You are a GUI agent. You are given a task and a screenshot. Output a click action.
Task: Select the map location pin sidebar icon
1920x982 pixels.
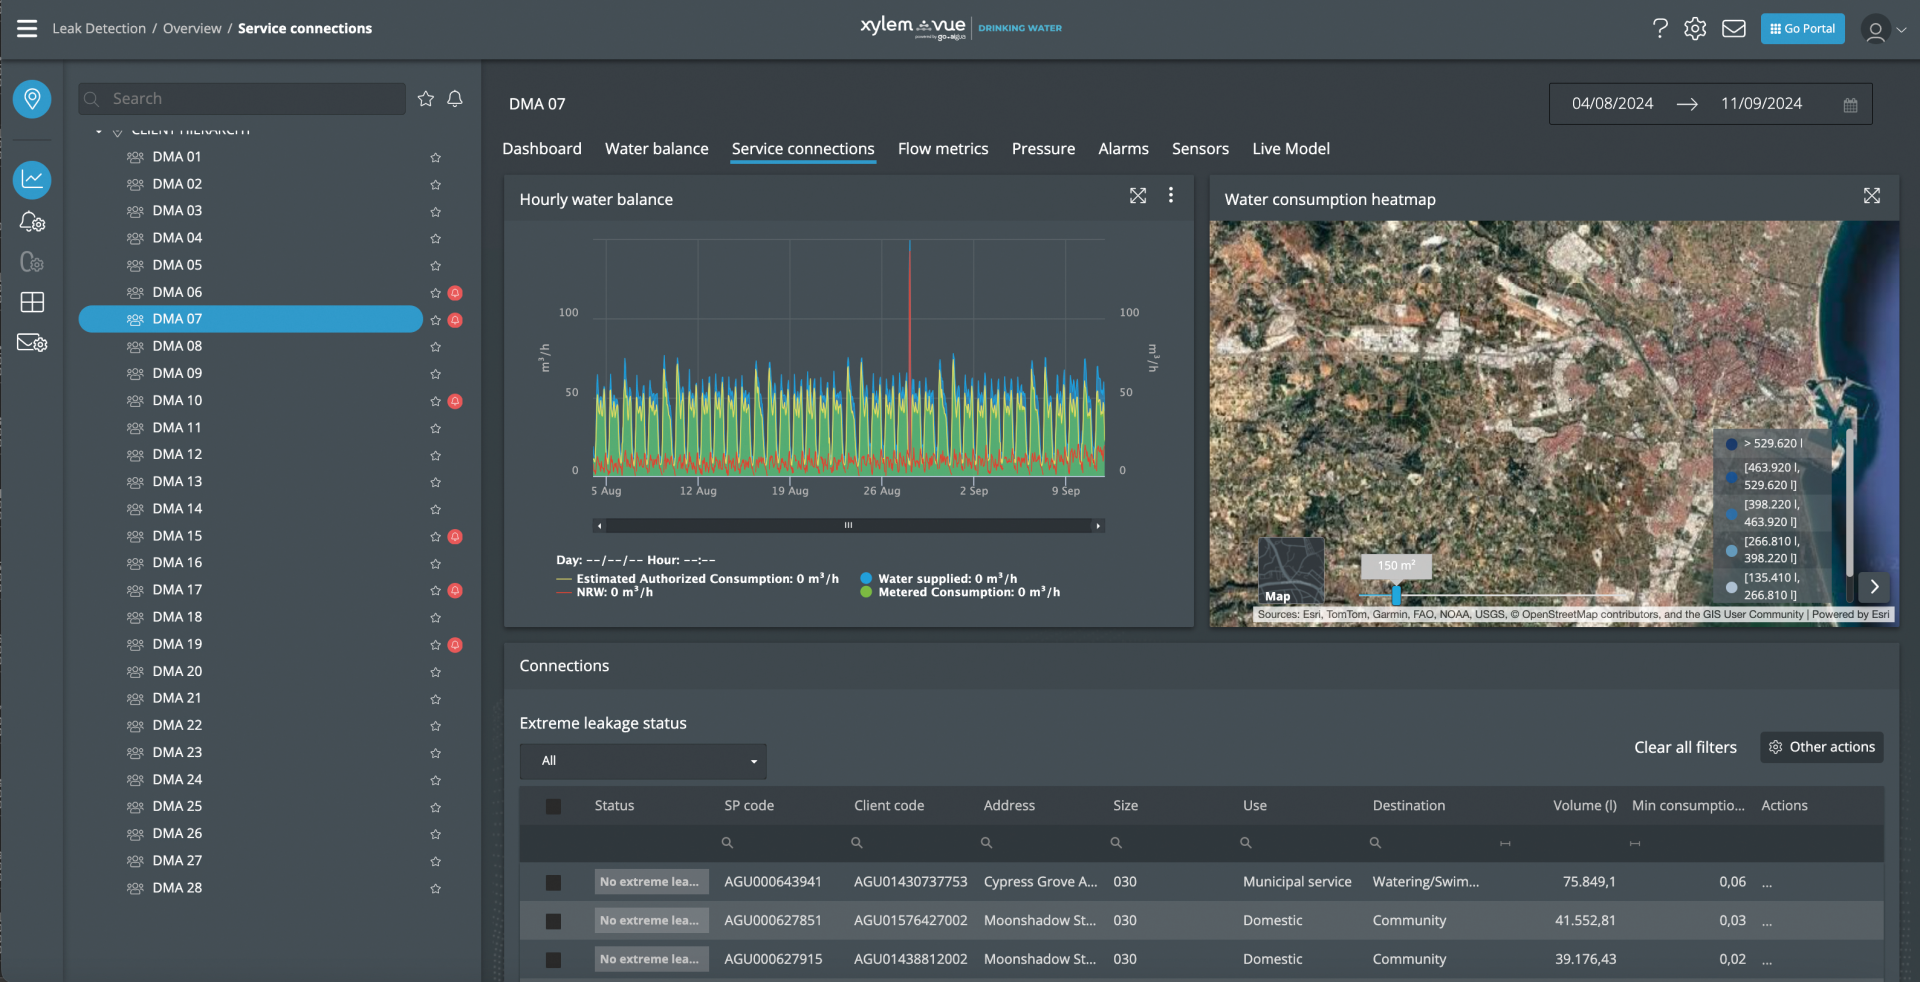coord(32,99)
